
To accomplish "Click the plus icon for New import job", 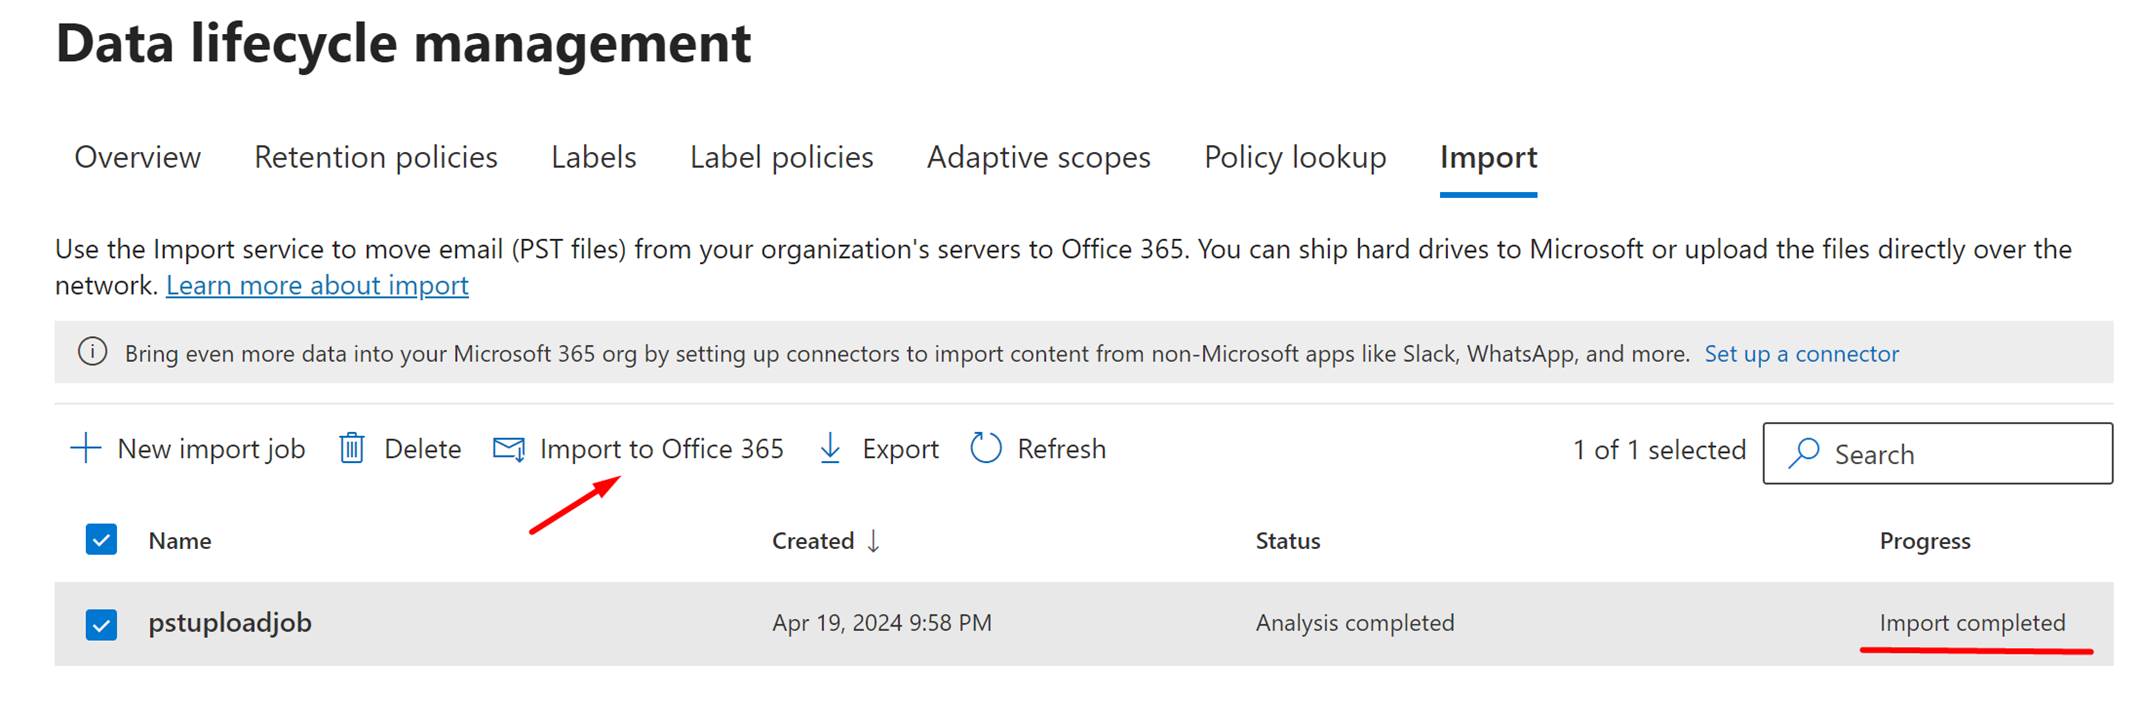I will pyautogui.click(x=86, y=448).
